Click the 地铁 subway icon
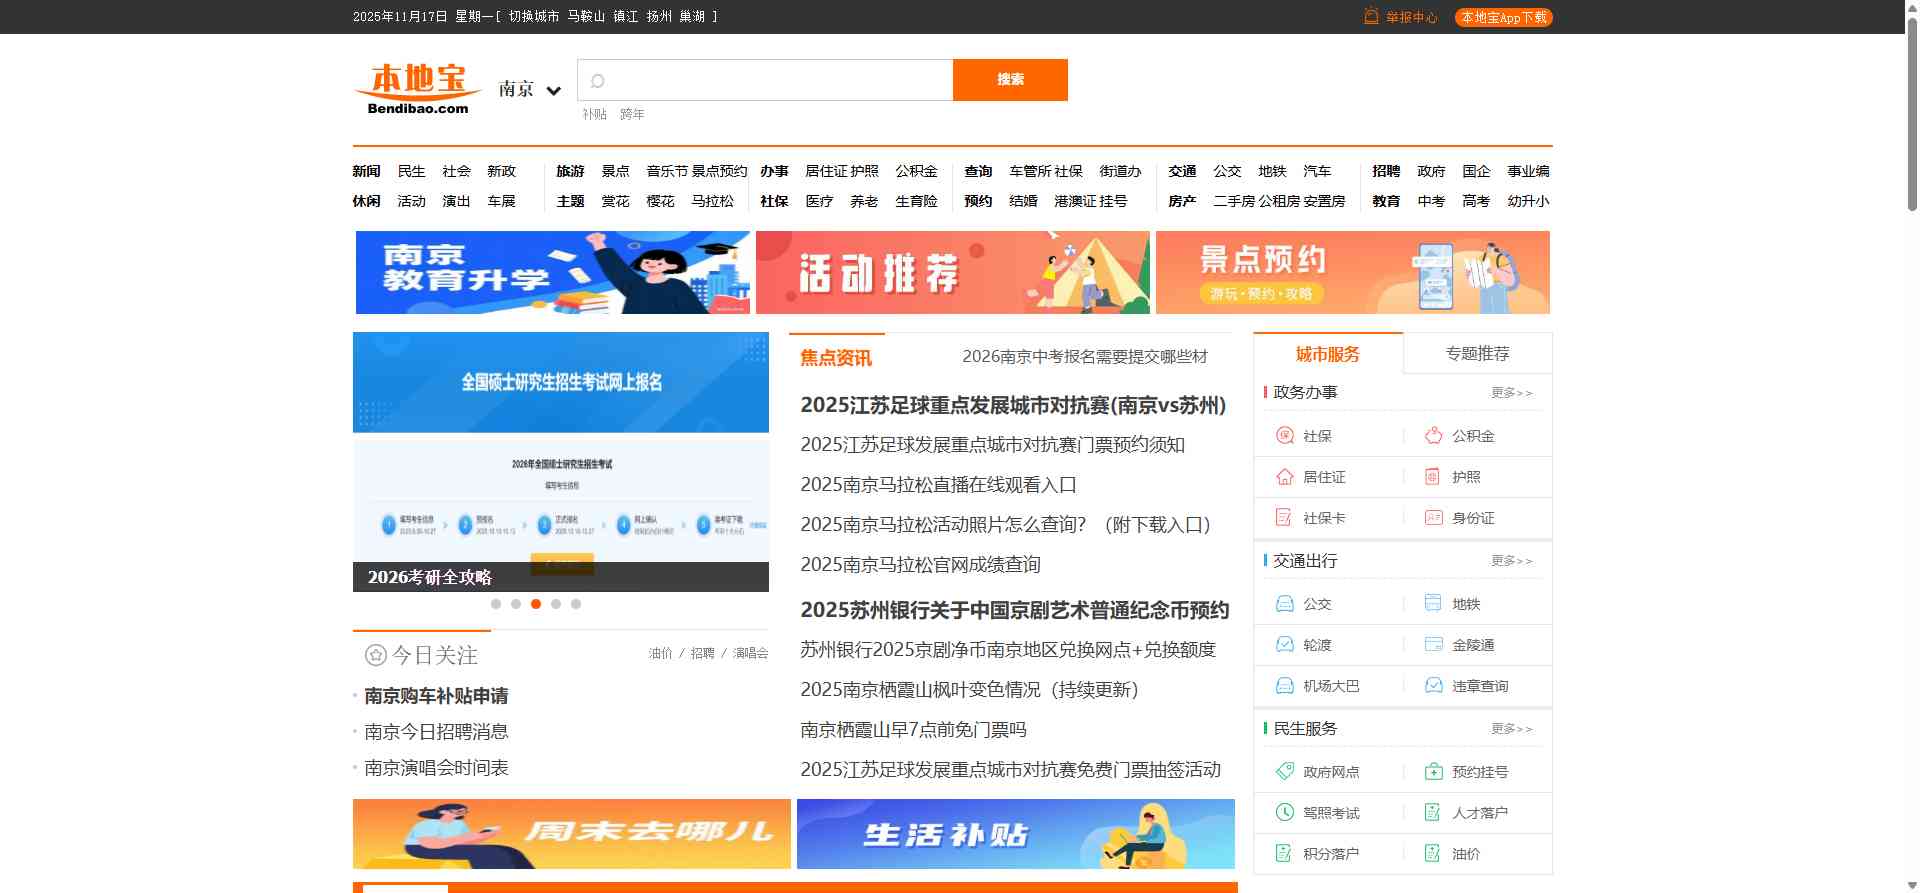Image resolution: width=1920 pixels, height=893 pixels. click(x=1433, y=604)
